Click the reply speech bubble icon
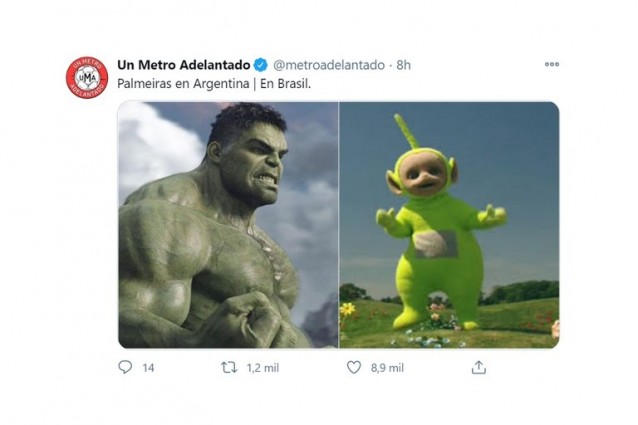The image size is (638, 425). 125,367
